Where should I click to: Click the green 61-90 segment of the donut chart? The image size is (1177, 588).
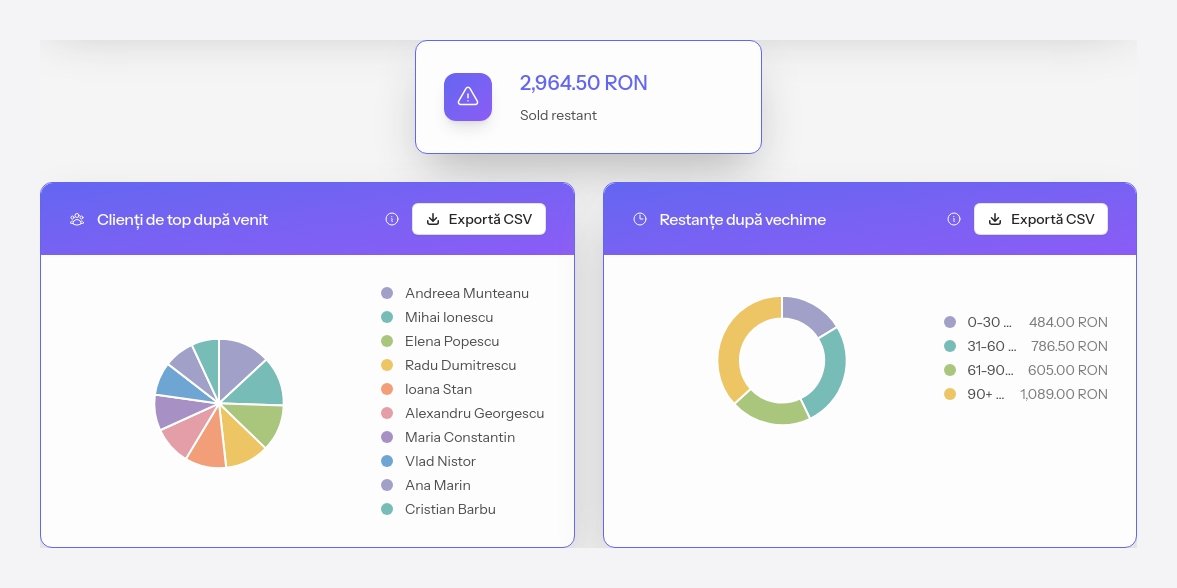coord(773,412)
